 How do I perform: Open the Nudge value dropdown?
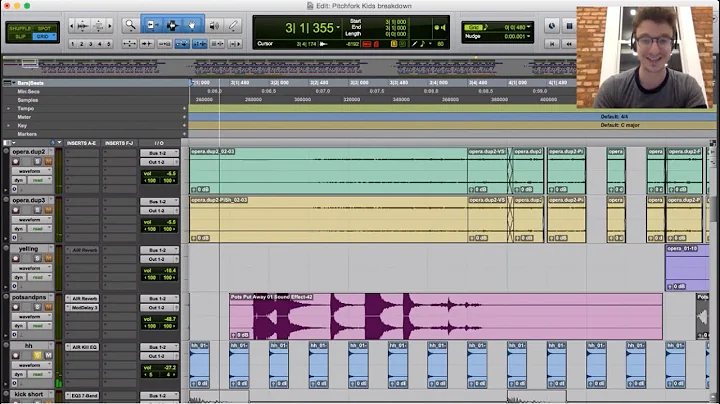[529, 36]
